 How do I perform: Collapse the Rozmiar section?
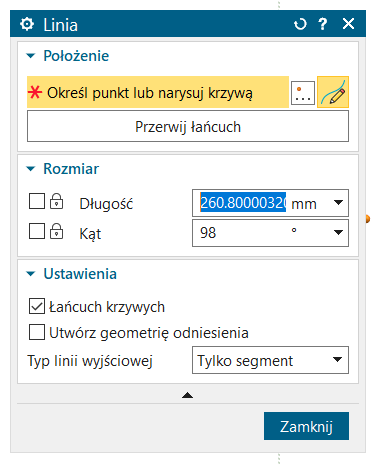31,169
